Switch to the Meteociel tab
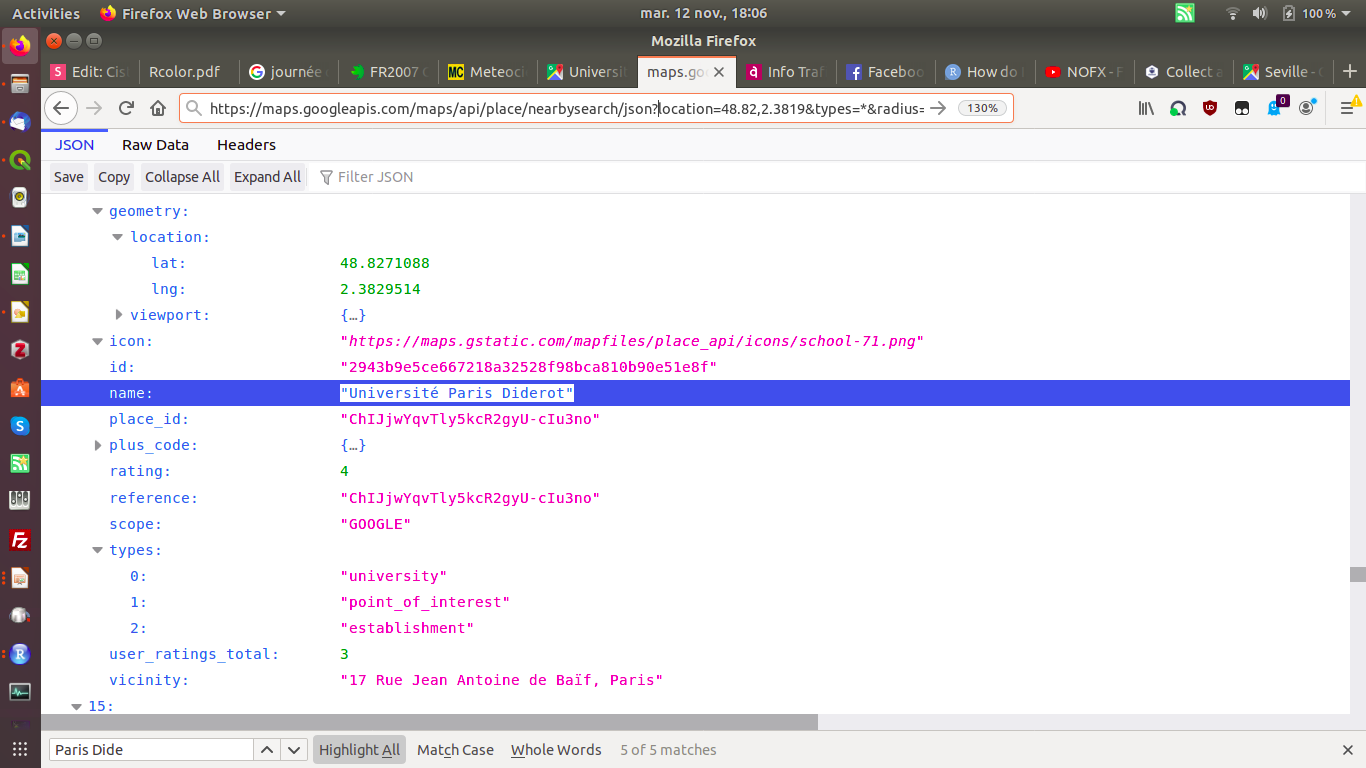Viewport: 1366px width, 768px height. point(488,72)
